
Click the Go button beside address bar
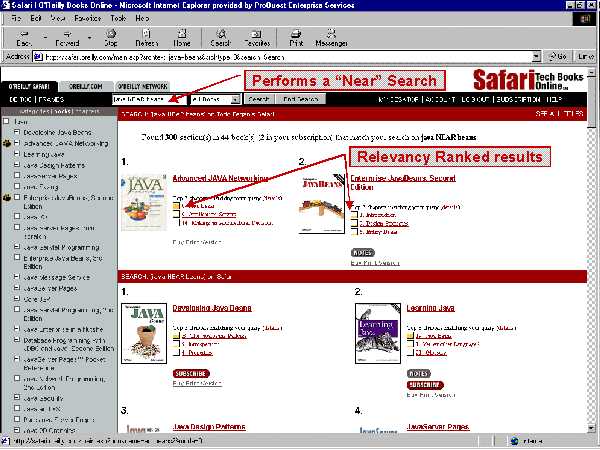coord(558,57)
